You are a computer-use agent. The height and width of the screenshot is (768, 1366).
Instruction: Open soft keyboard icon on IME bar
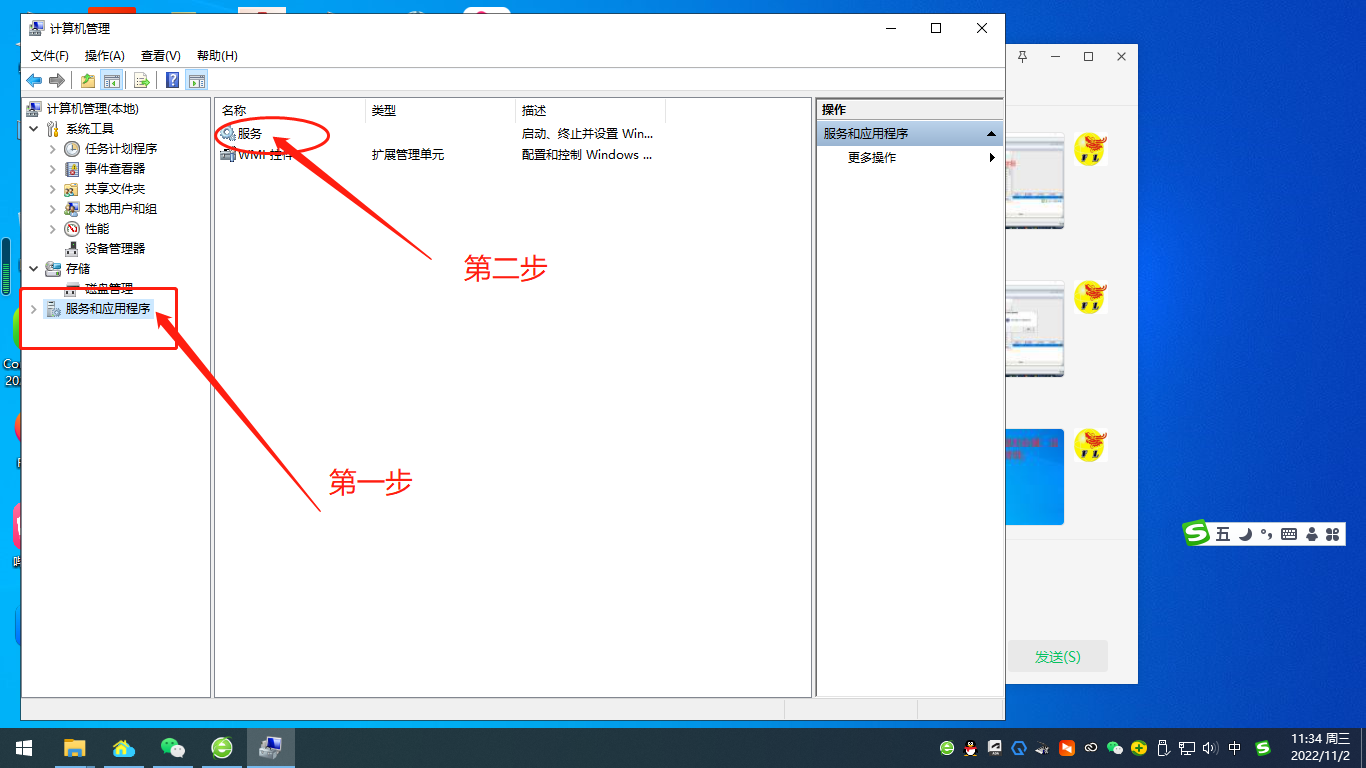(x=1288, y=535)
